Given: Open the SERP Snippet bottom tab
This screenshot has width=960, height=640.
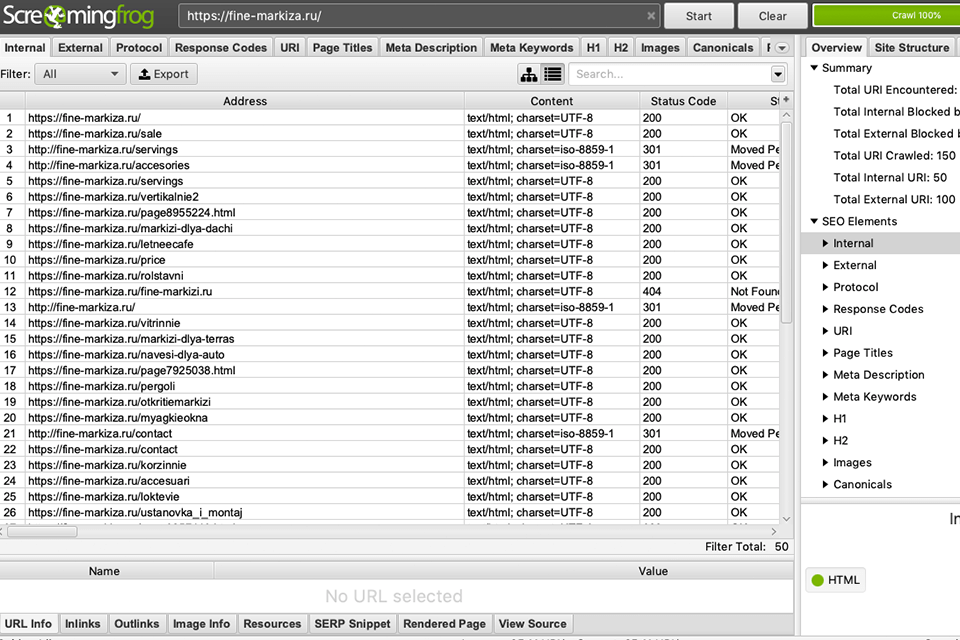Looking at the screenshot, I should 352,623.
